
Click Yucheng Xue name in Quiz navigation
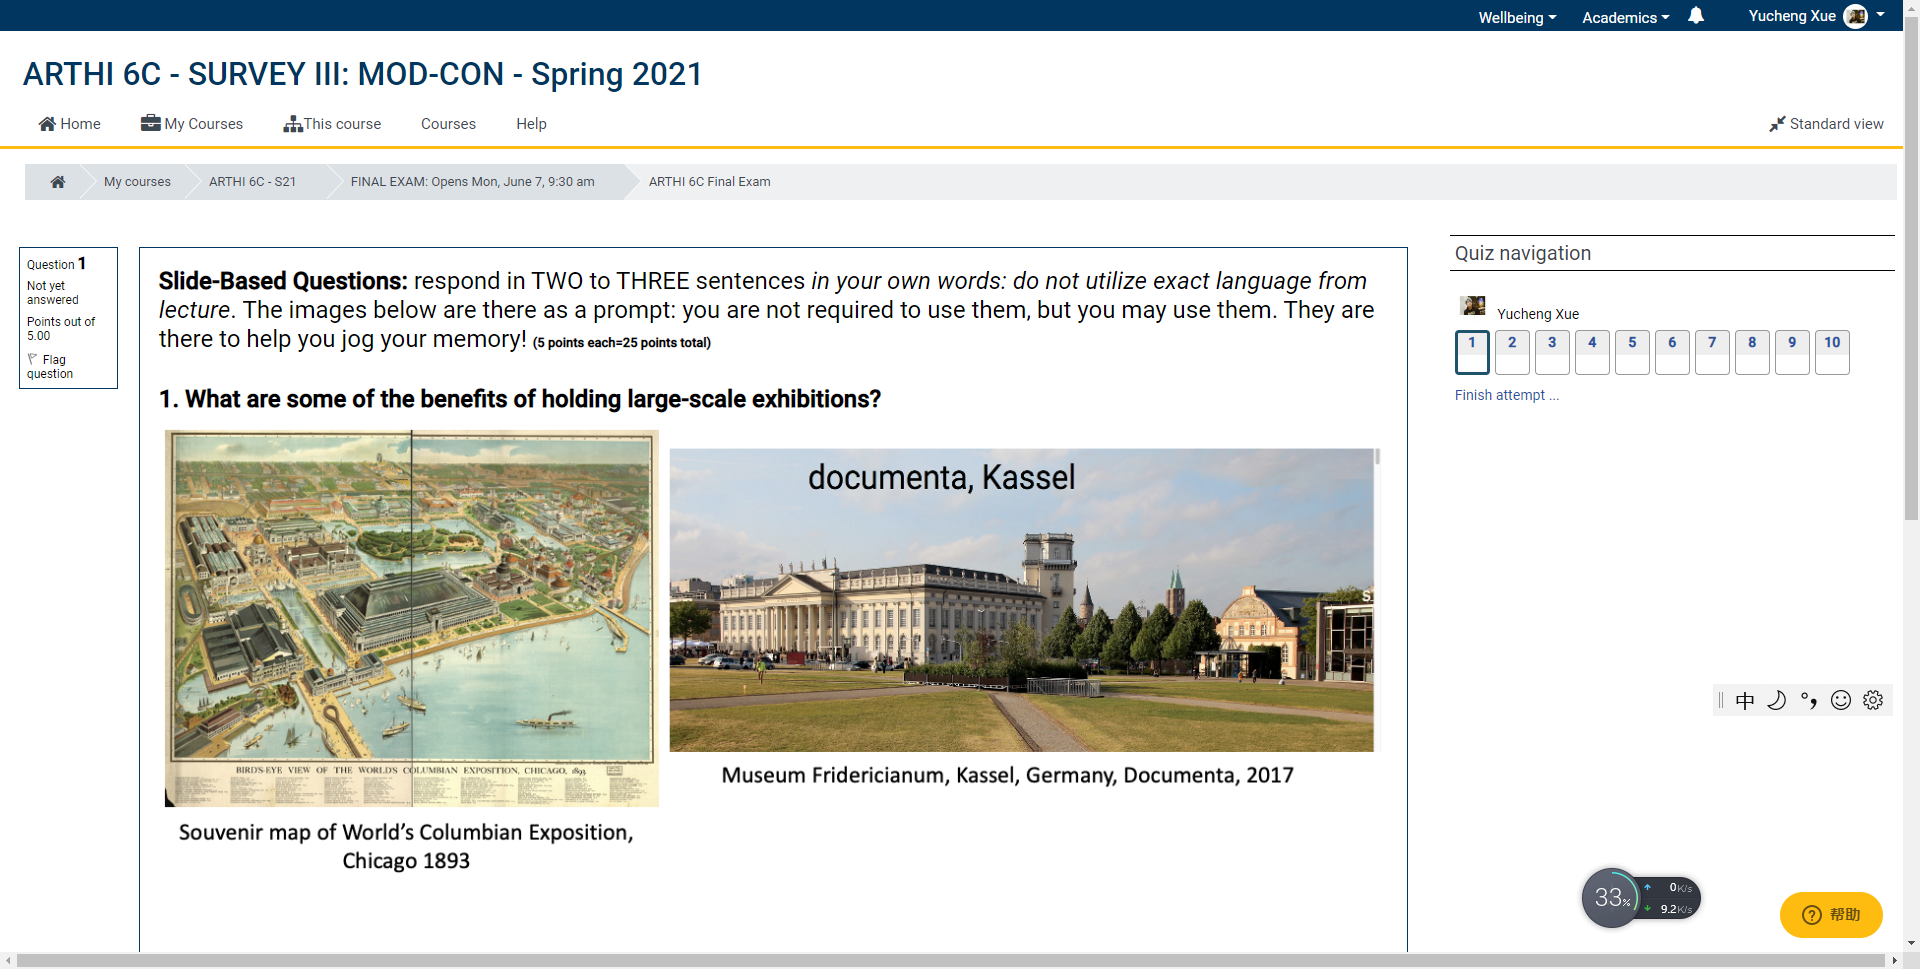[x=1538, y=314]
